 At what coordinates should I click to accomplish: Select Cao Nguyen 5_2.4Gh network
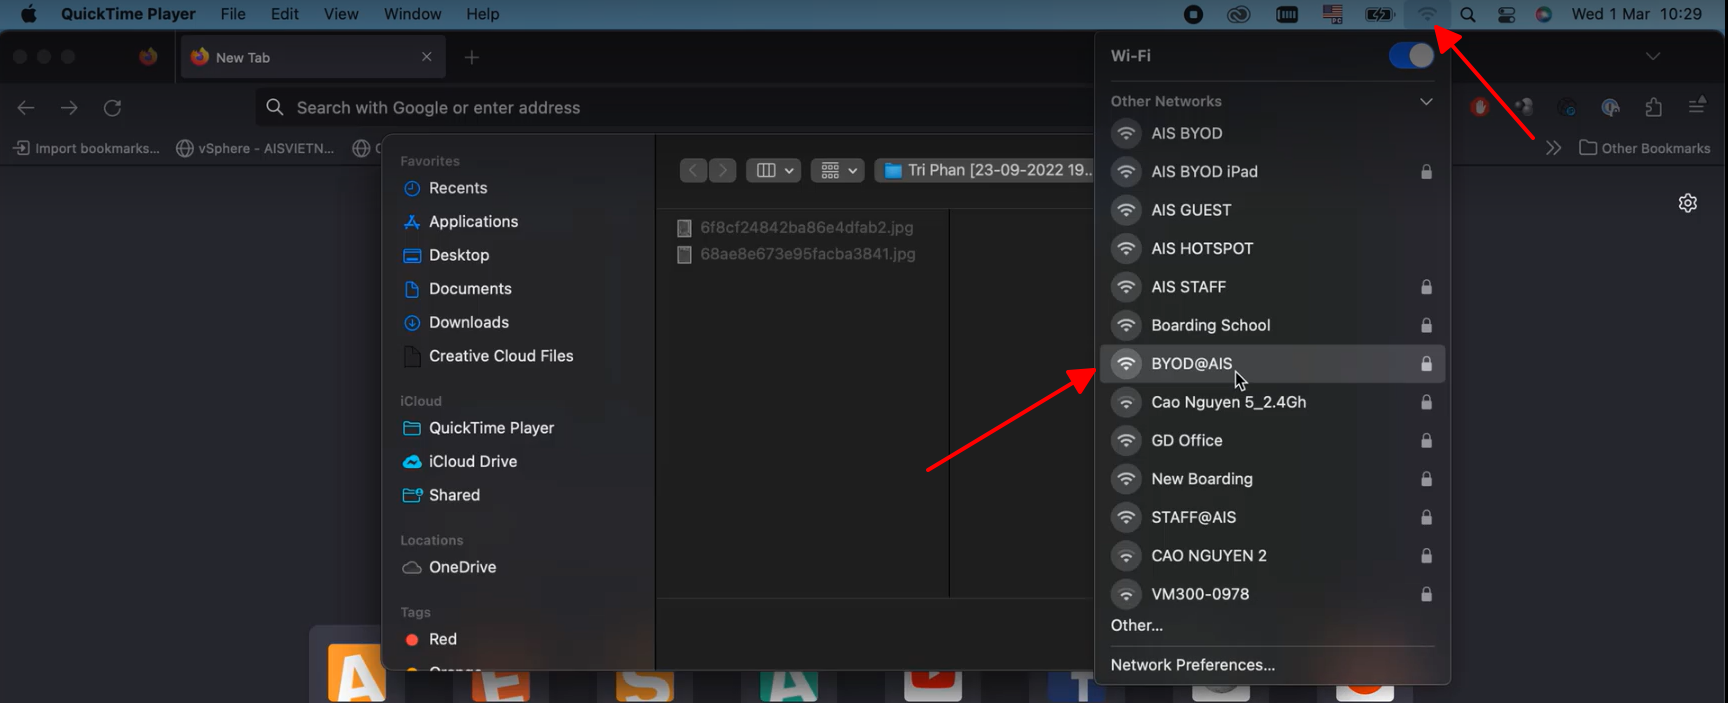click(x=1272, y=402)
